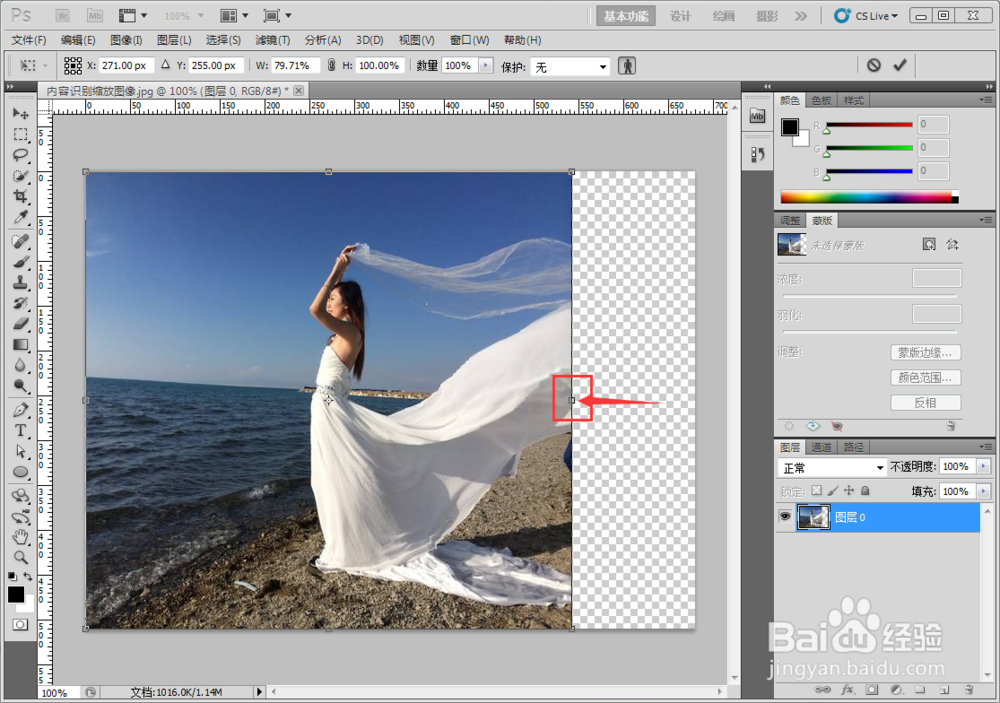1000x703 pixels.
Task: Select the Dodge tool
Action: click(20, 386)
